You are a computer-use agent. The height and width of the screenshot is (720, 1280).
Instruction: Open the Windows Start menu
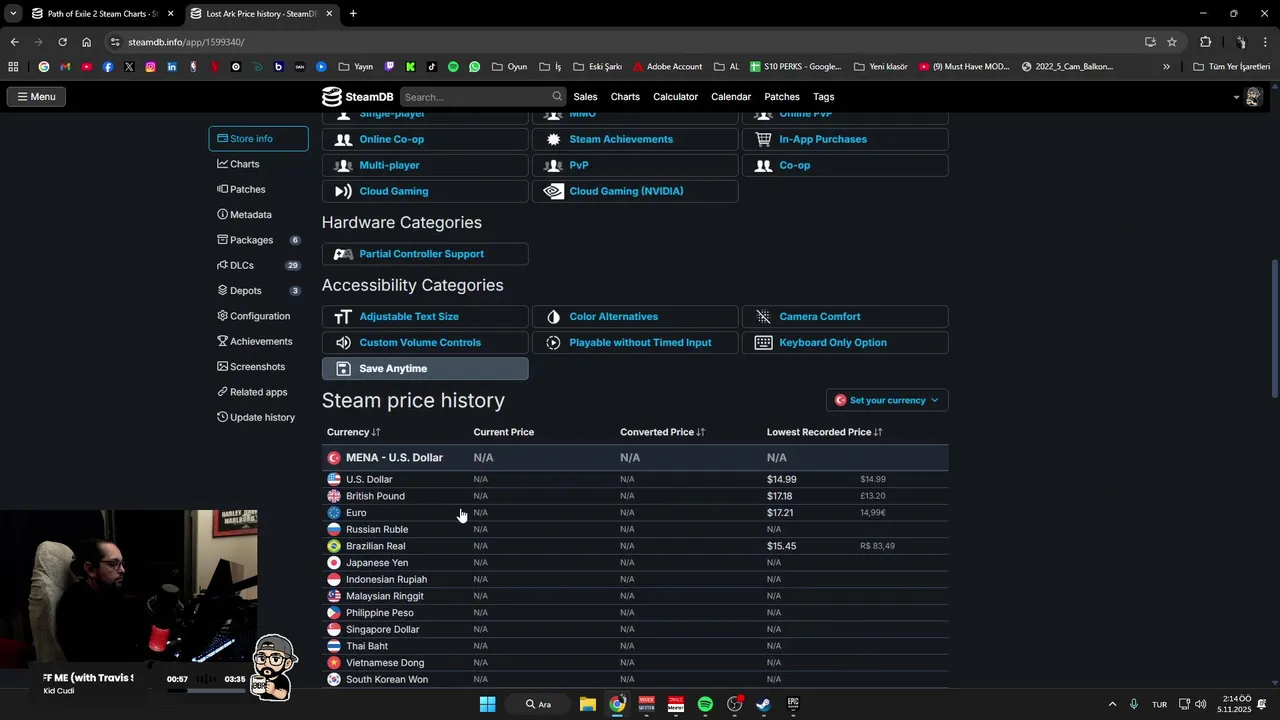(x=487, y=704)
